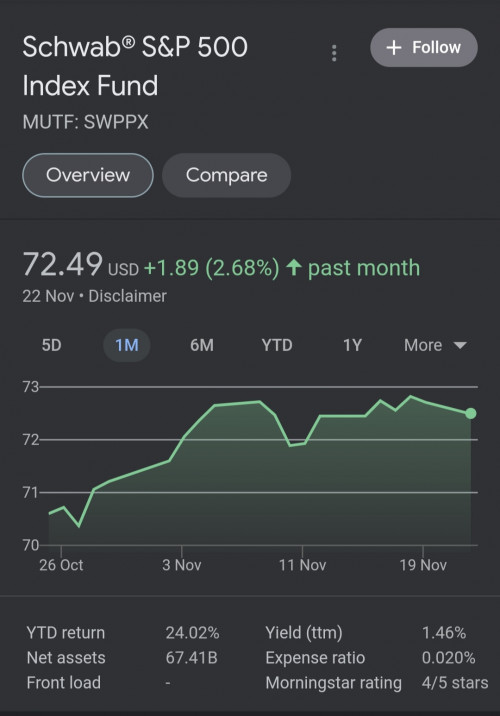This screenshot has height=716, width=500.
Task: Open the Disclaimer link
Action: click(127, 296)
